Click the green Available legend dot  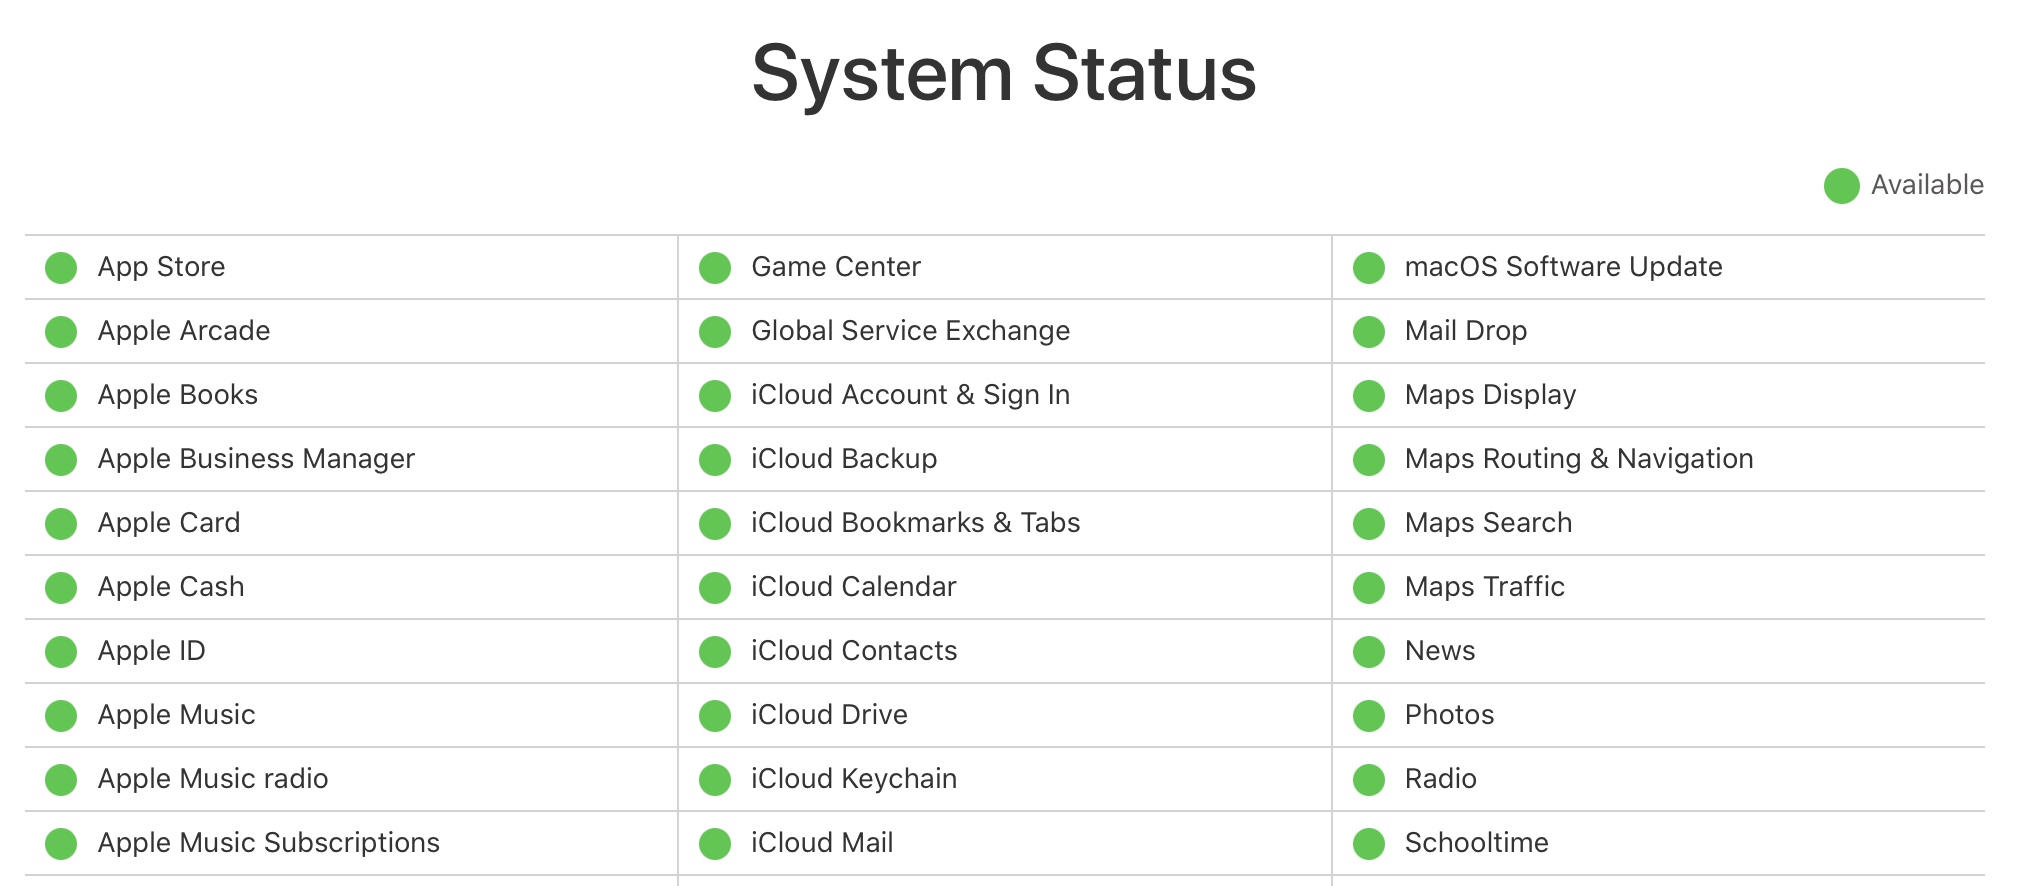(1841, 186)
